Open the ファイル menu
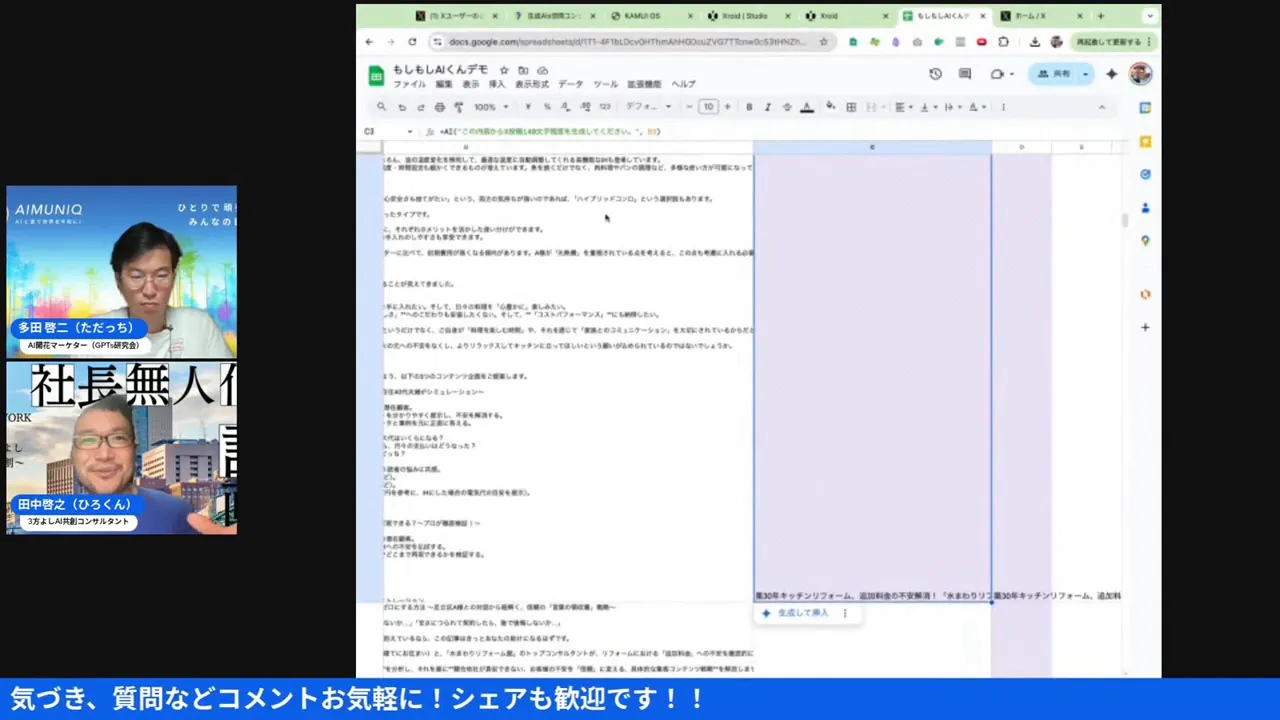This screenshot has height=720, width=1280. point(409,85)
